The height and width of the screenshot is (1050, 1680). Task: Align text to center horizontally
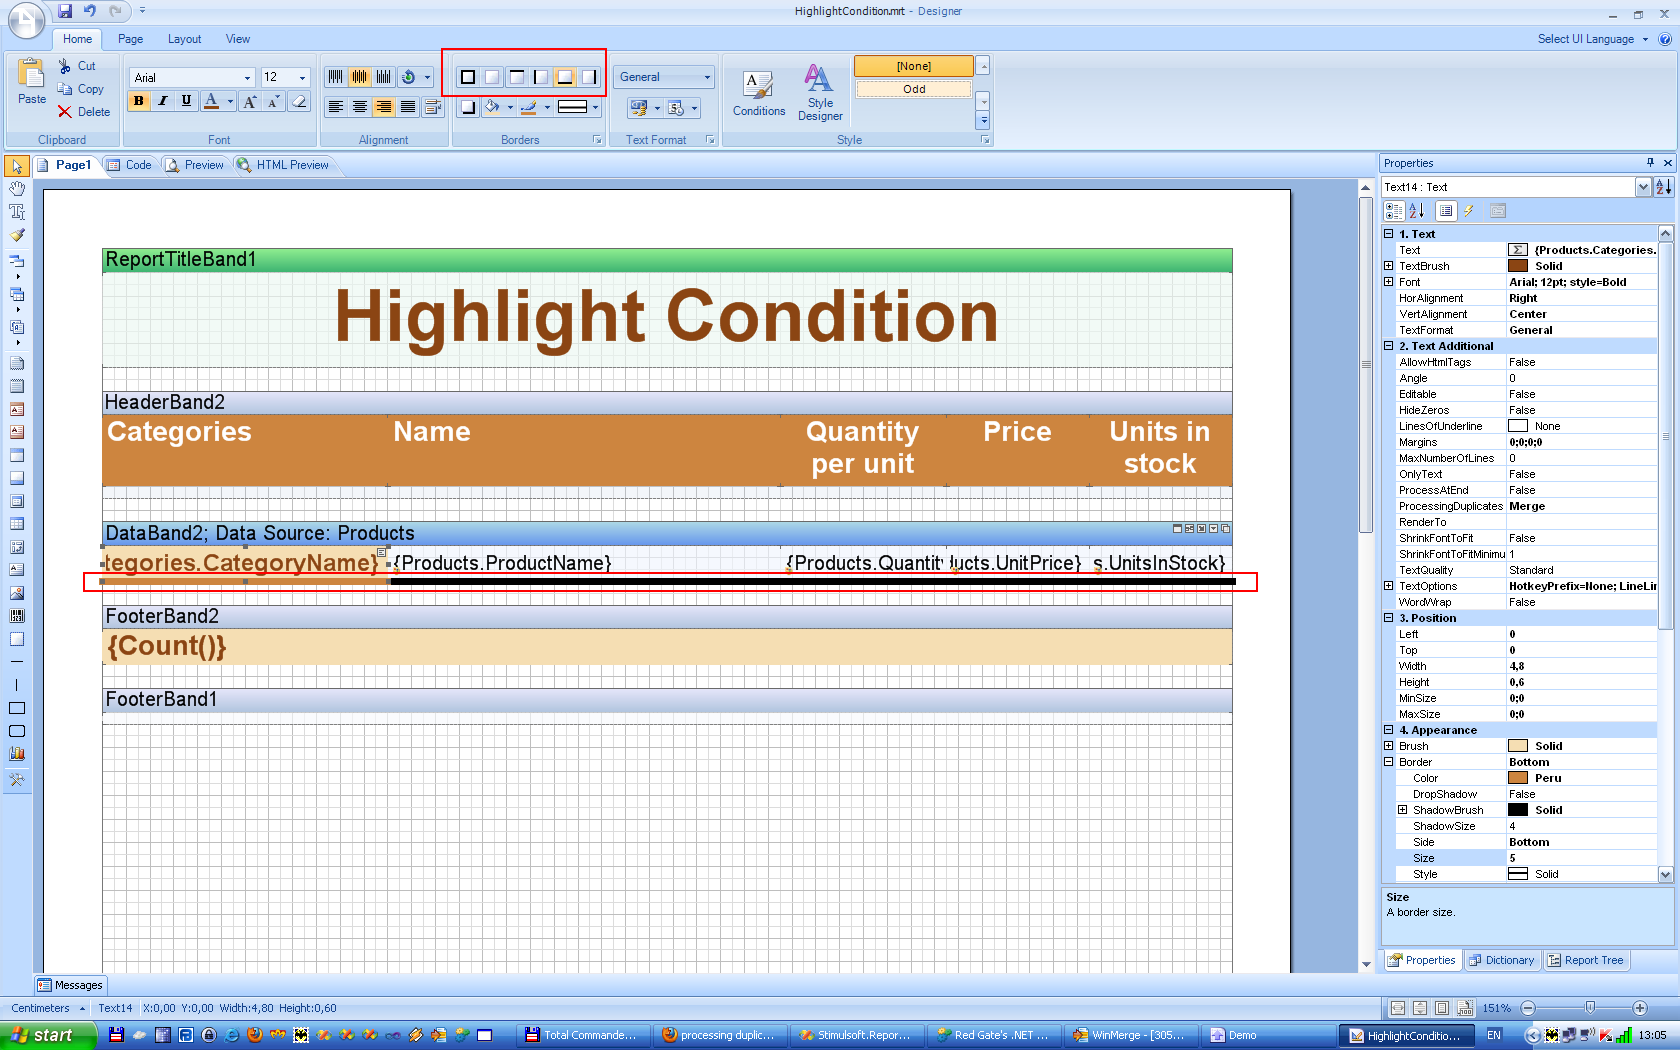360,107
